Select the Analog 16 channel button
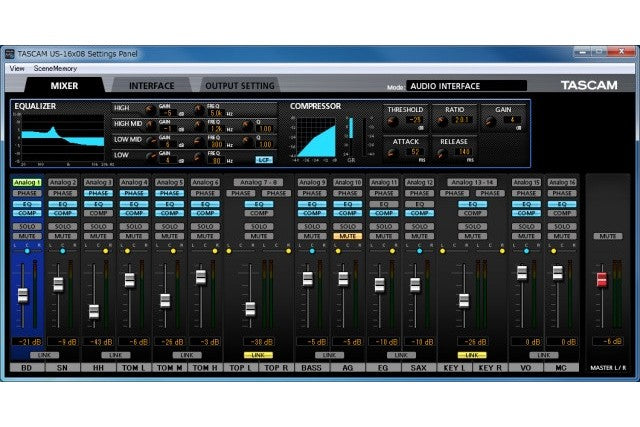 pyautogui.click(x=562, y=182)
